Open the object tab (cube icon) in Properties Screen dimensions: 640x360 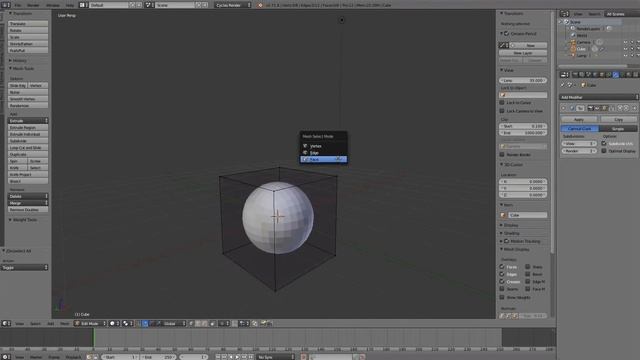(602, 75)
